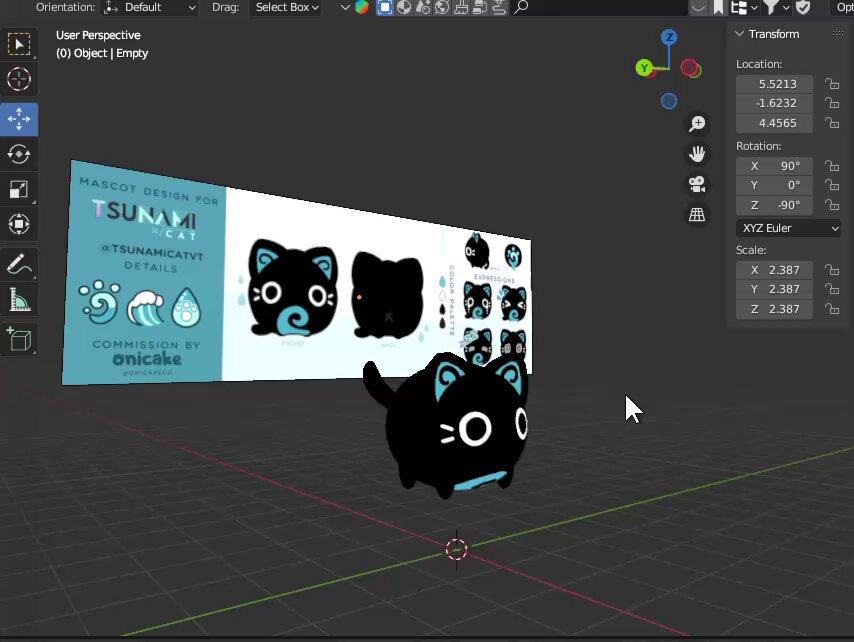
Task: Click the Location Z field 4.4565
Action: click(774, 123)
